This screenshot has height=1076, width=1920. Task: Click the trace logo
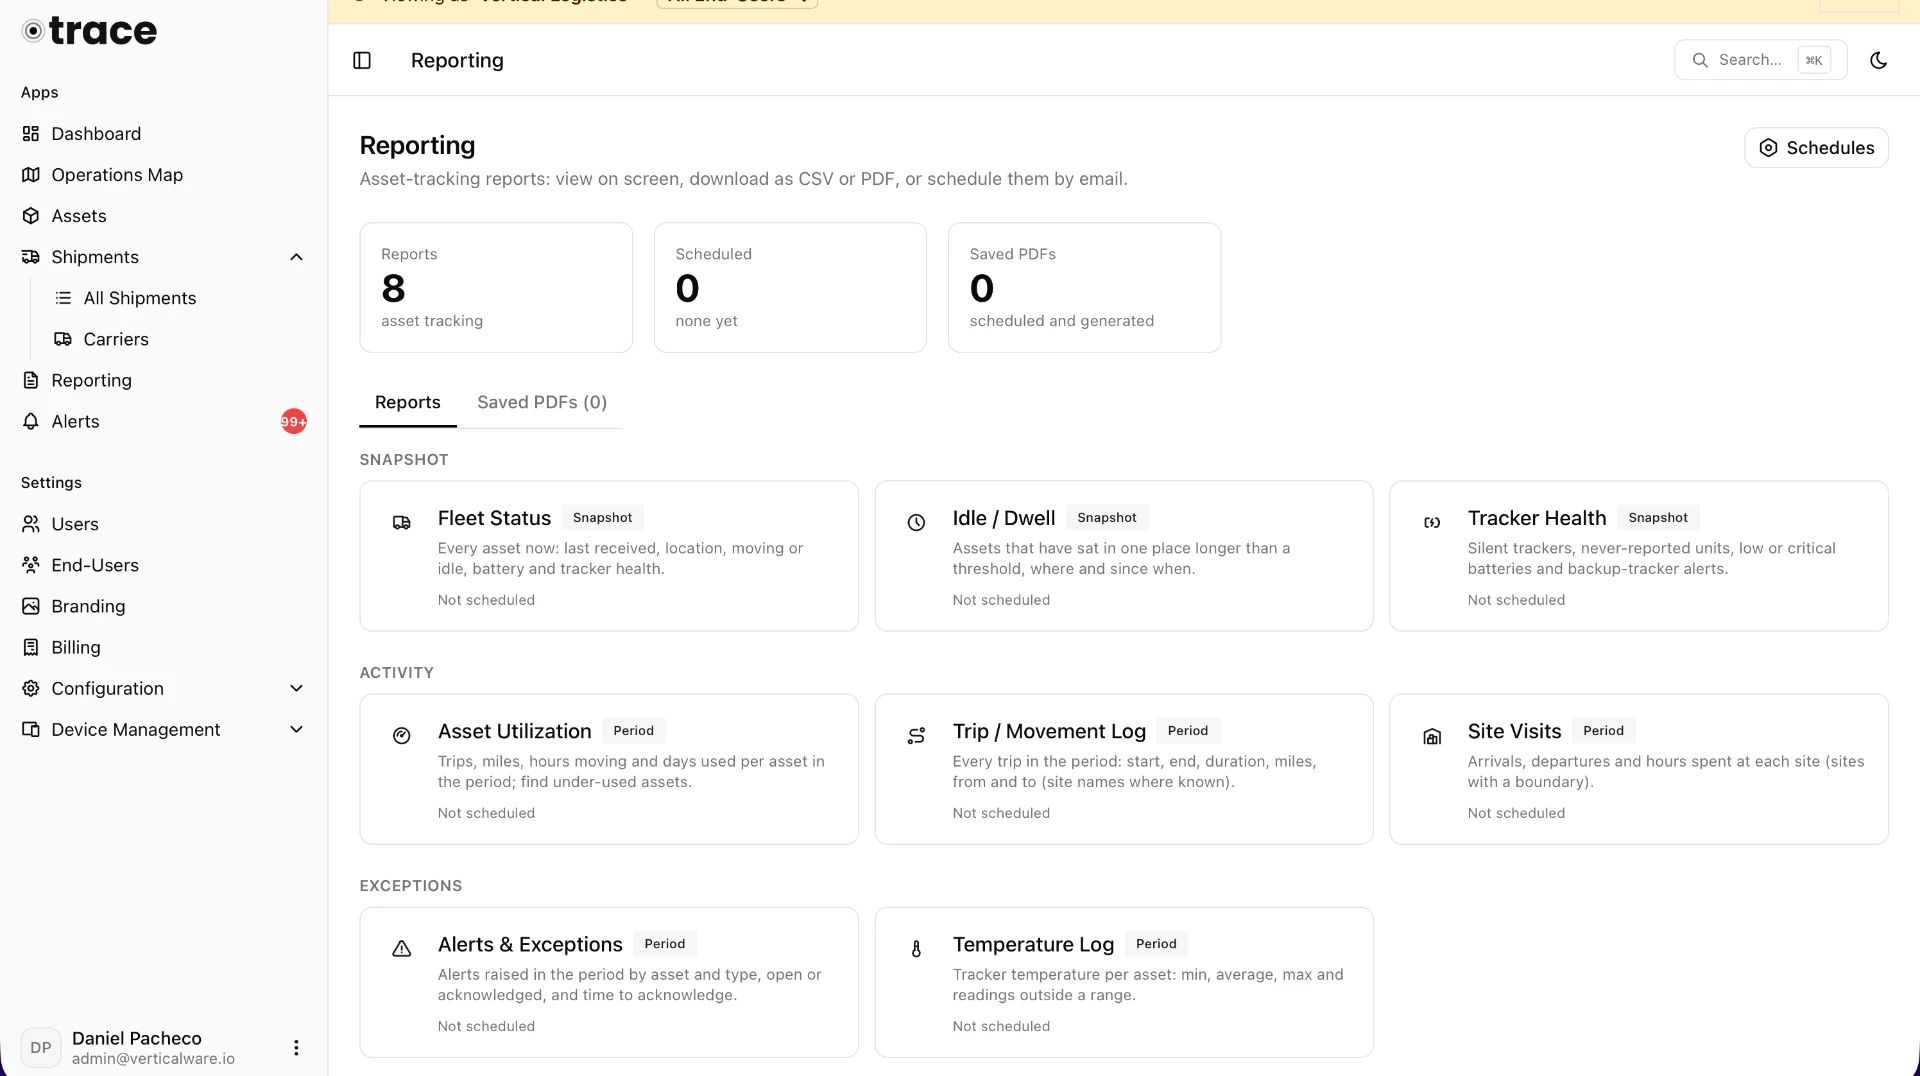coord(89,31)
